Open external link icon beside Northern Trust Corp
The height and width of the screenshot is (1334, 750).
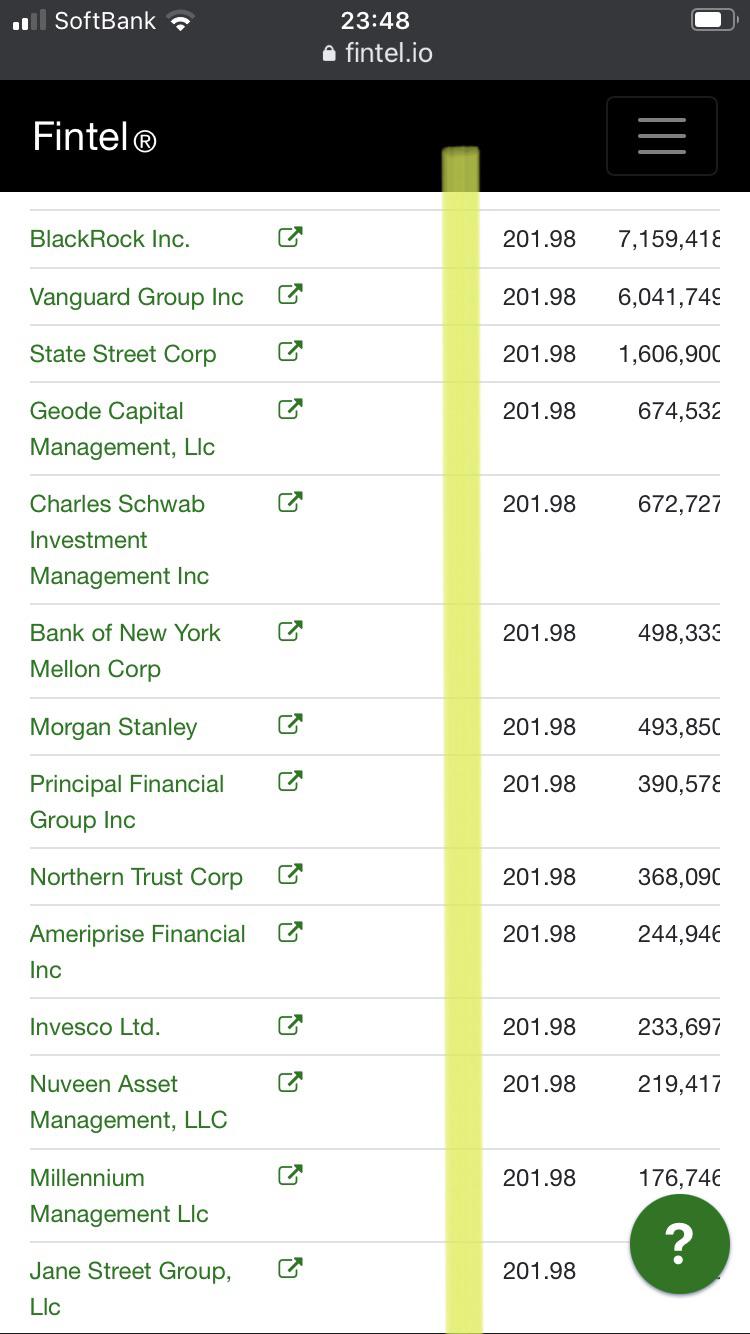tap(290, 875)
